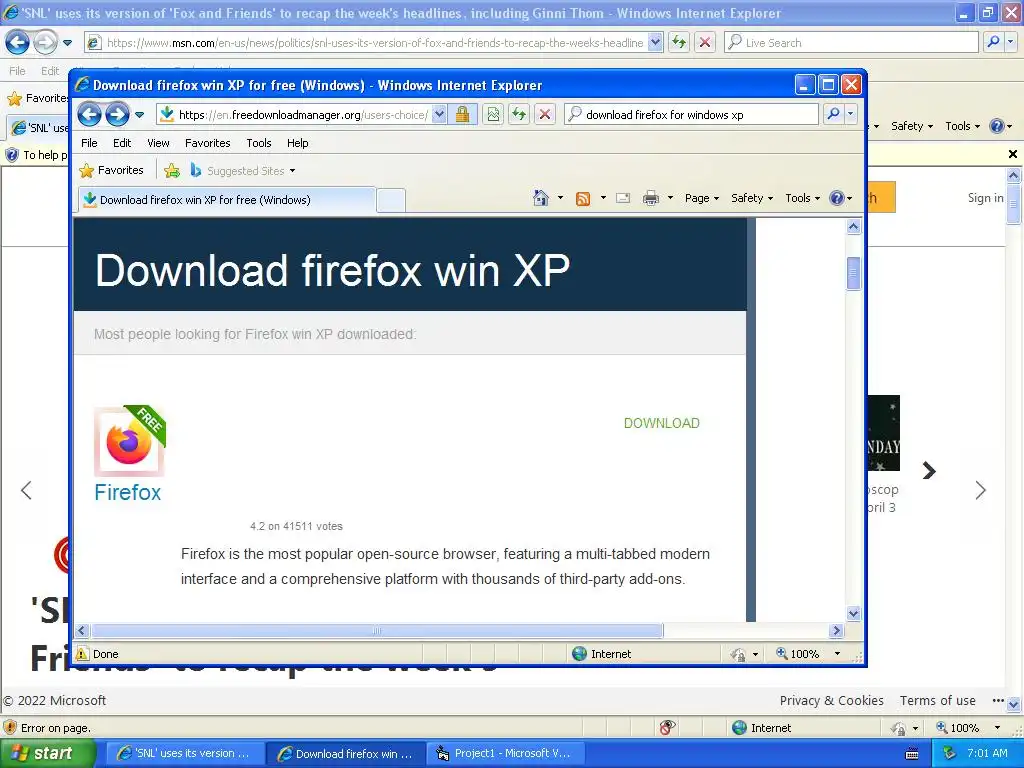Open Tools menu in front menu bar
The image size is (1024, 768).
(259, 143)
